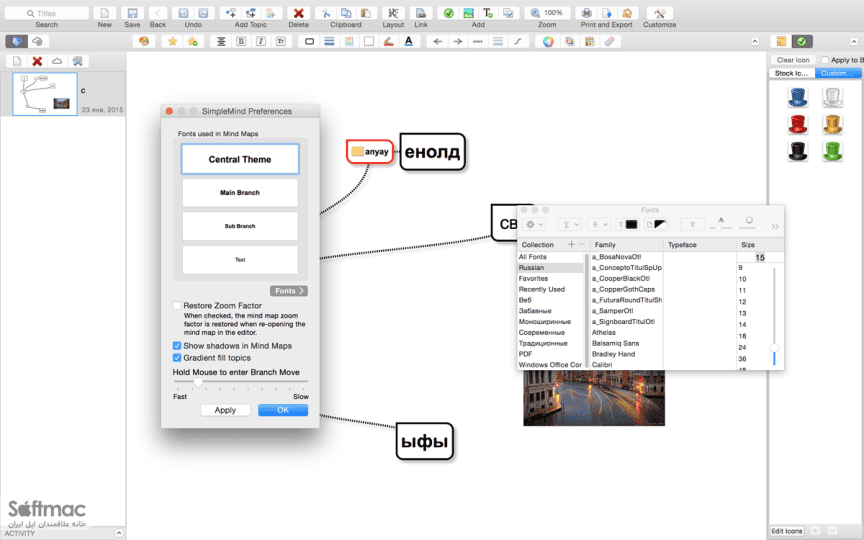Select the Text font style box
Viewport: 864px width, 540px height.
(x=240, y=260)
